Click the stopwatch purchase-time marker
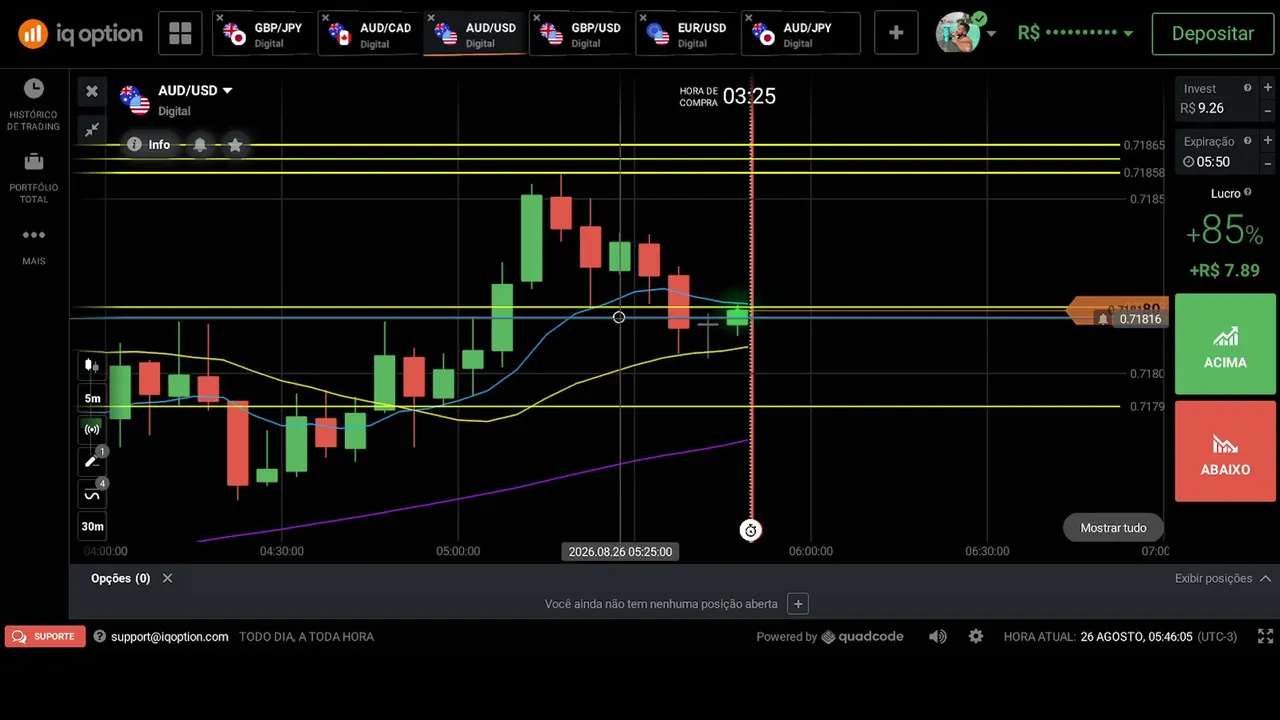This screenshot has width=1280, height=720. [750, 530]
